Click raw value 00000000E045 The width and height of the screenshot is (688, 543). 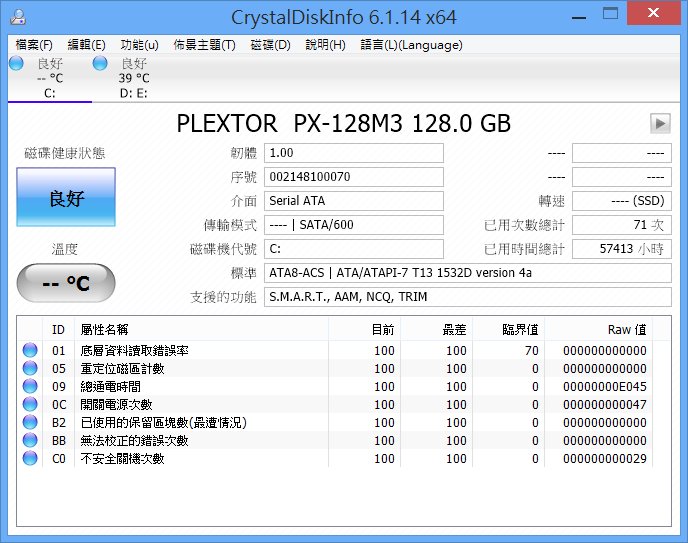click(x=605, y=386)
